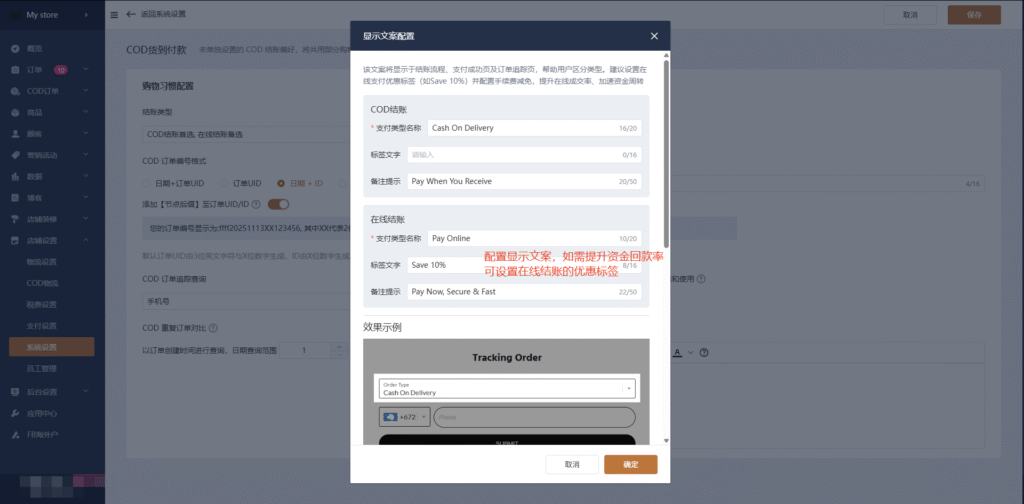Click the 确定 button in dialog
Viewport: 1024px width, 504px height.
pos(630,464)
